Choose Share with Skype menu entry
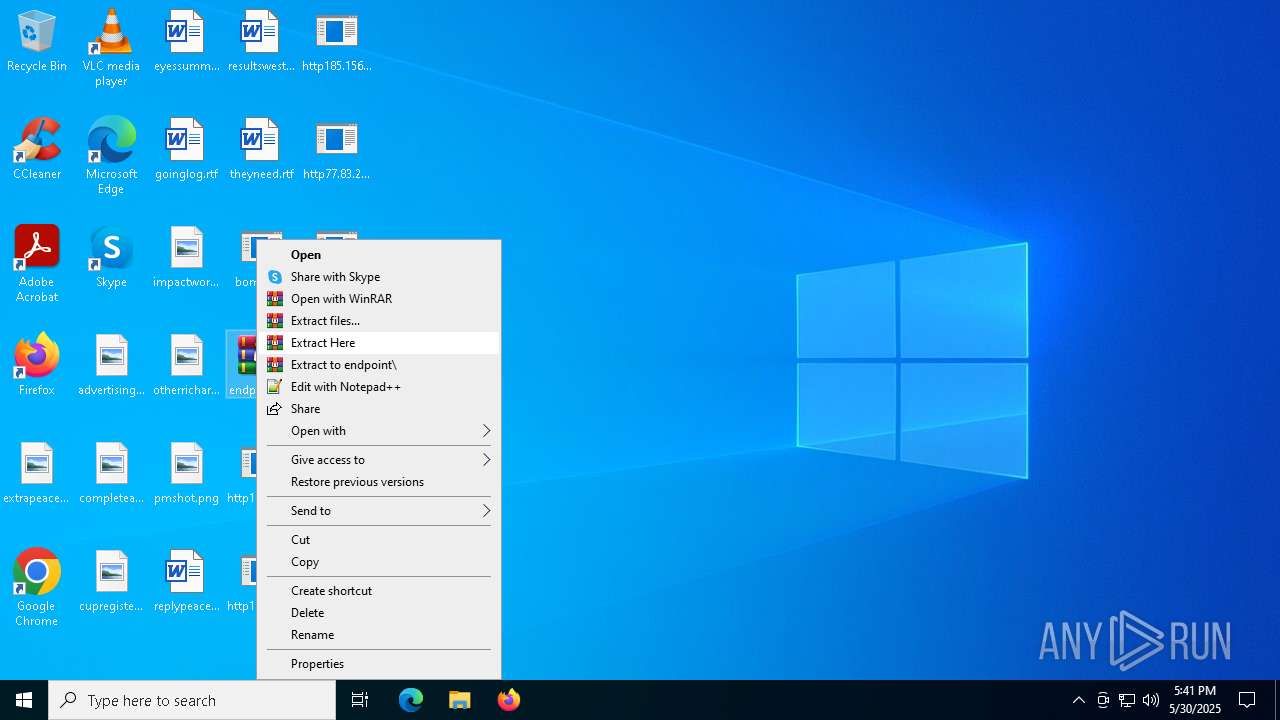This screenshot has width=1280, height=720. pyautogui.click(x=379, y=277)
